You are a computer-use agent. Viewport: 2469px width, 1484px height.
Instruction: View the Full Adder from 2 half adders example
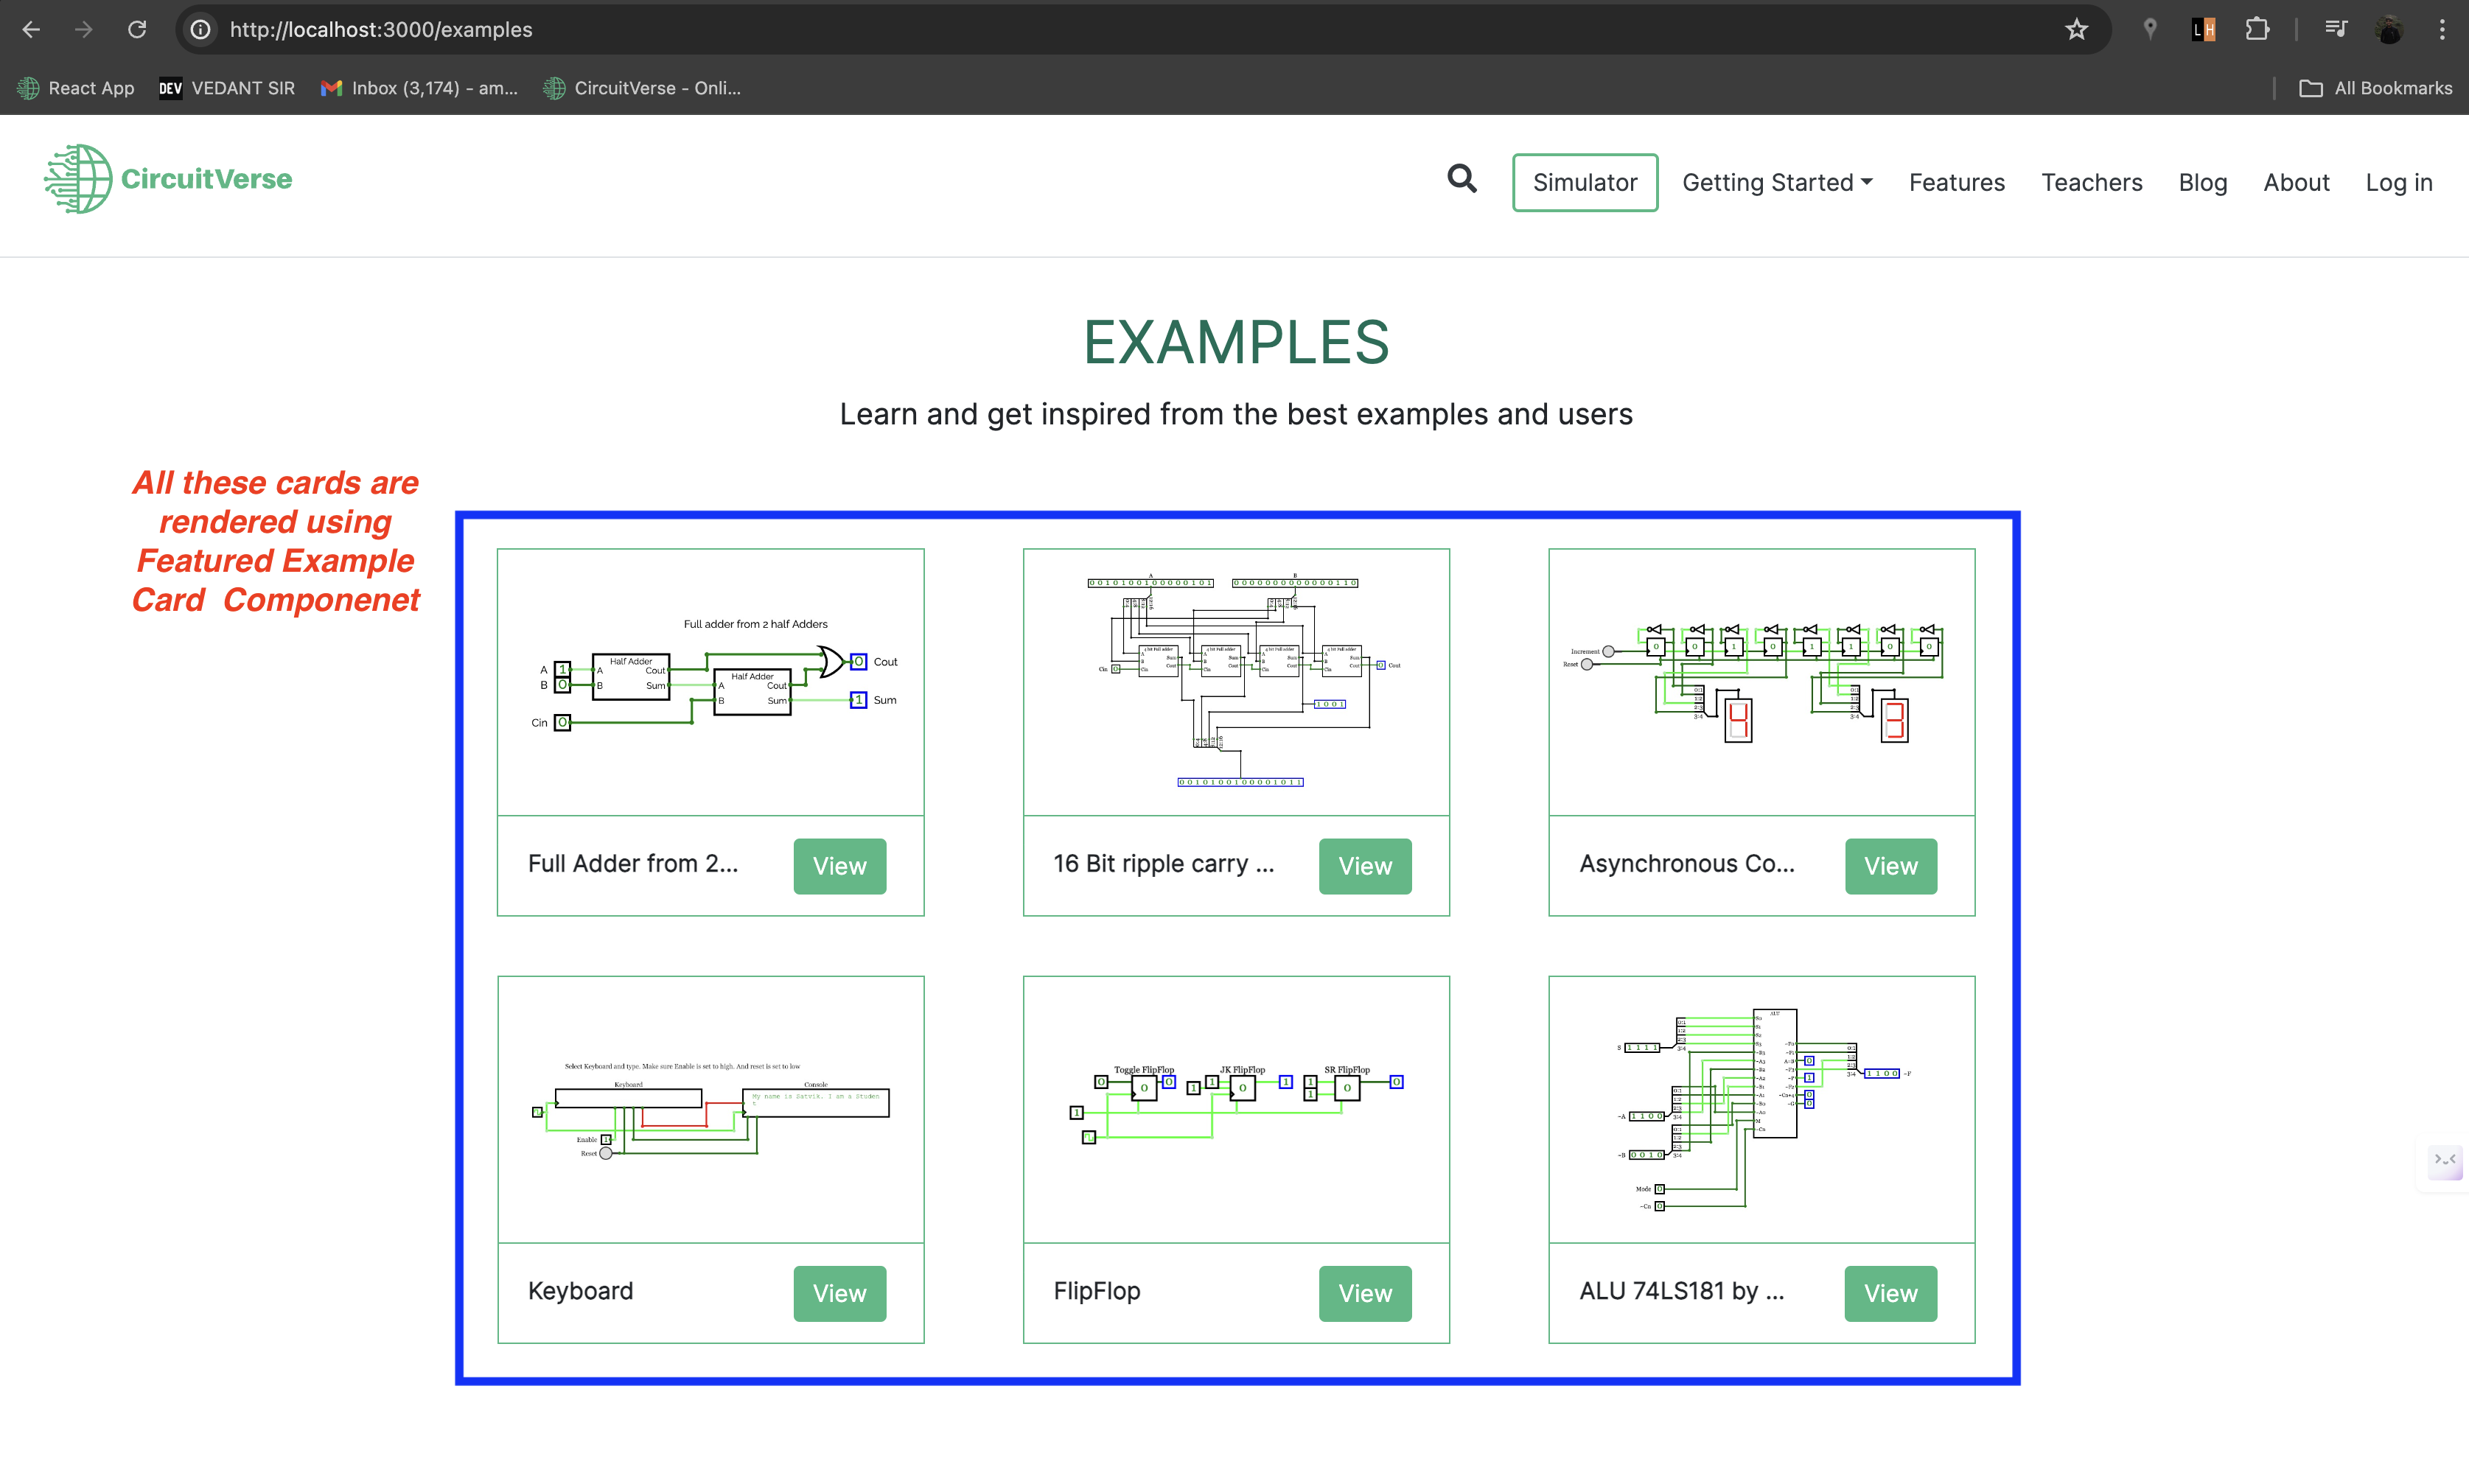point(839,866)
